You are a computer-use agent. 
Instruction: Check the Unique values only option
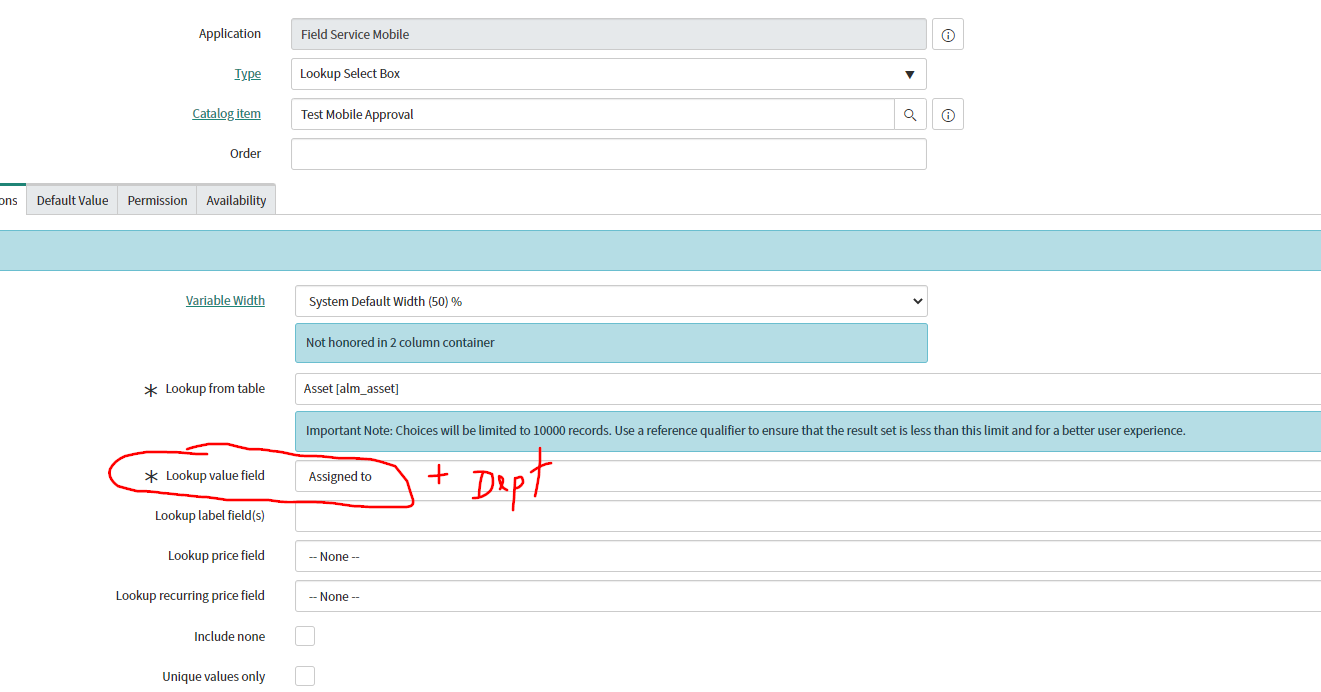tap(304, 676)
